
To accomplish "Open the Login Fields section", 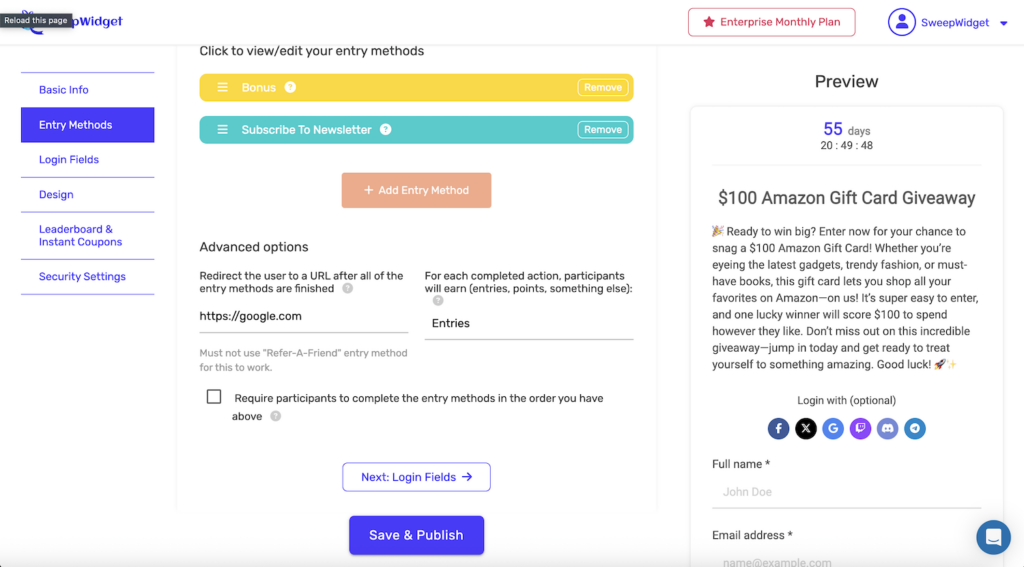I will 69,160.
